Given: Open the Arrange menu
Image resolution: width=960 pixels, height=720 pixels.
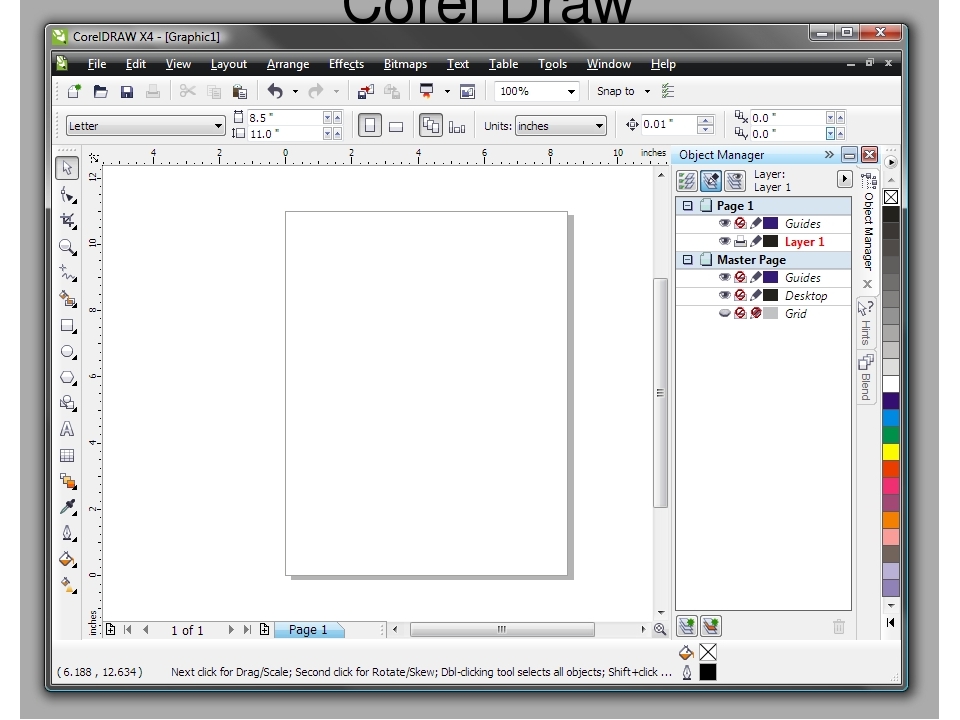Looking at the screenshot, I should click(288, 64).
